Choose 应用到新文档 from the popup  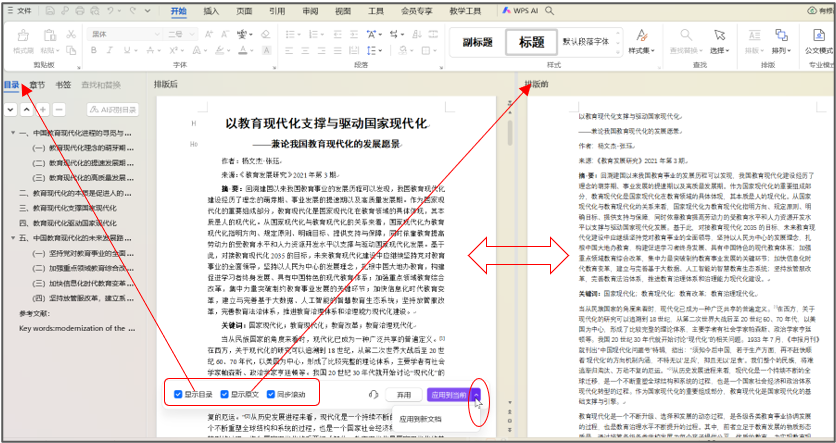coord(421,419)
